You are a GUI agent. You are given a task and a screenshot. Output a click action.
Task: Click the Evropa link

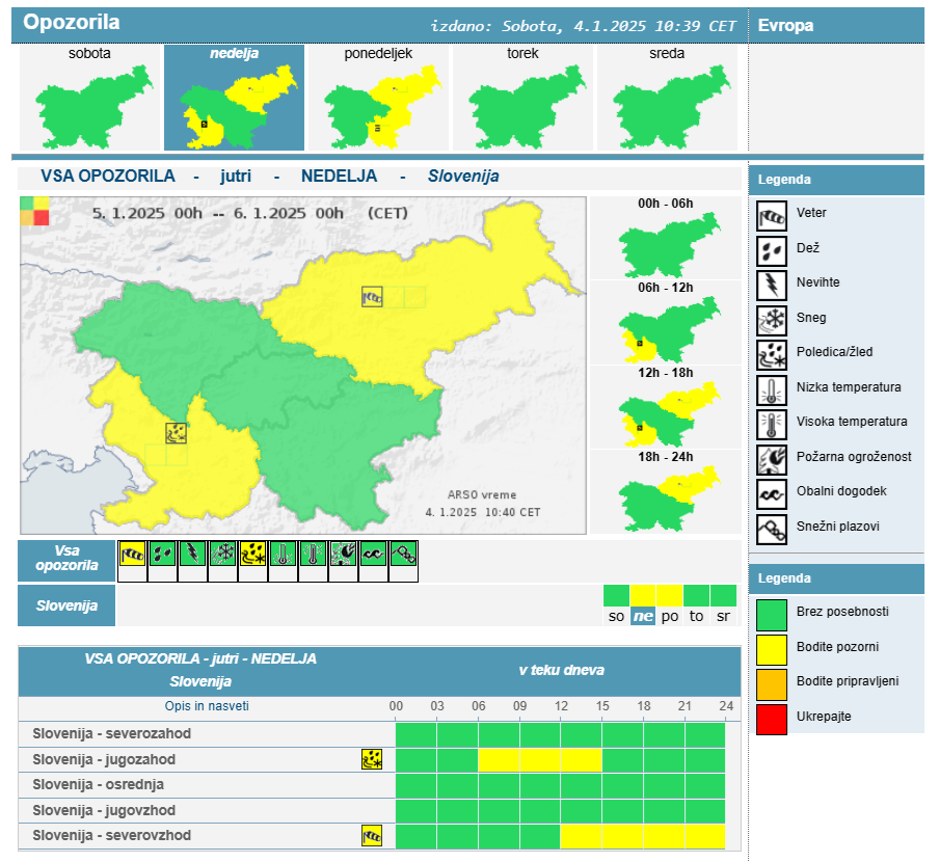tap(786, 25)
